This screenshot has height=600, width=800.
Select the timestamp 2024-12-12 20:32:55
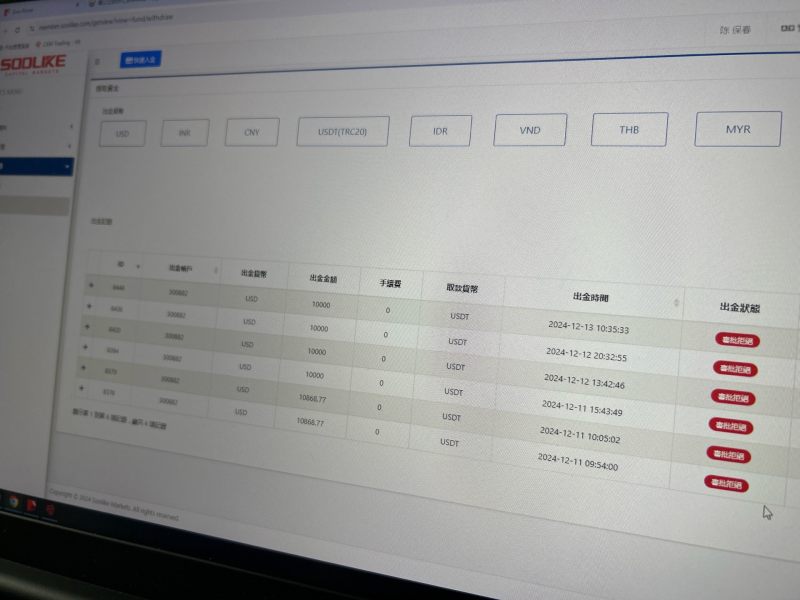click(x=586, y=355)
